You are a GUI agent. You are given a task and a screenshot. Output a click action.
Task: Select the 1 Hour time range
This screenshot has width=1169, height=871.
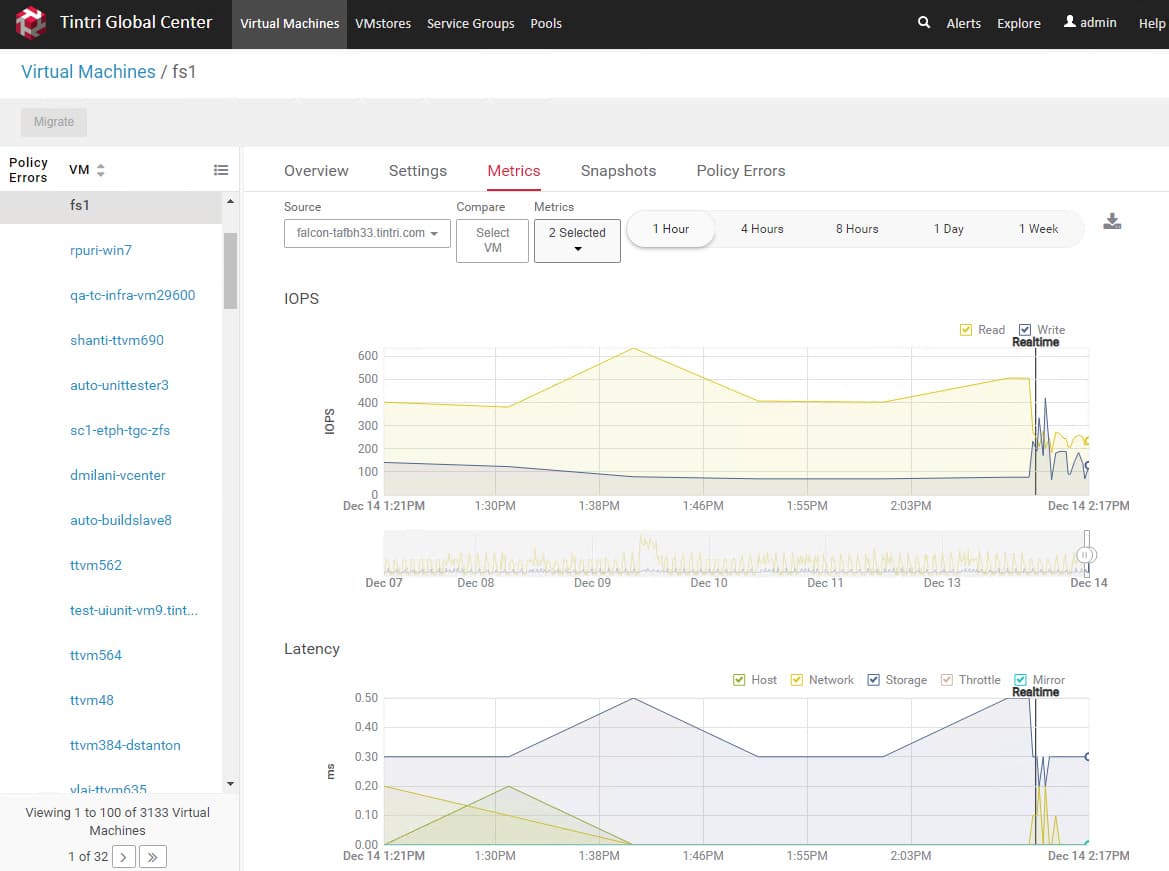(x=671, y=229)
